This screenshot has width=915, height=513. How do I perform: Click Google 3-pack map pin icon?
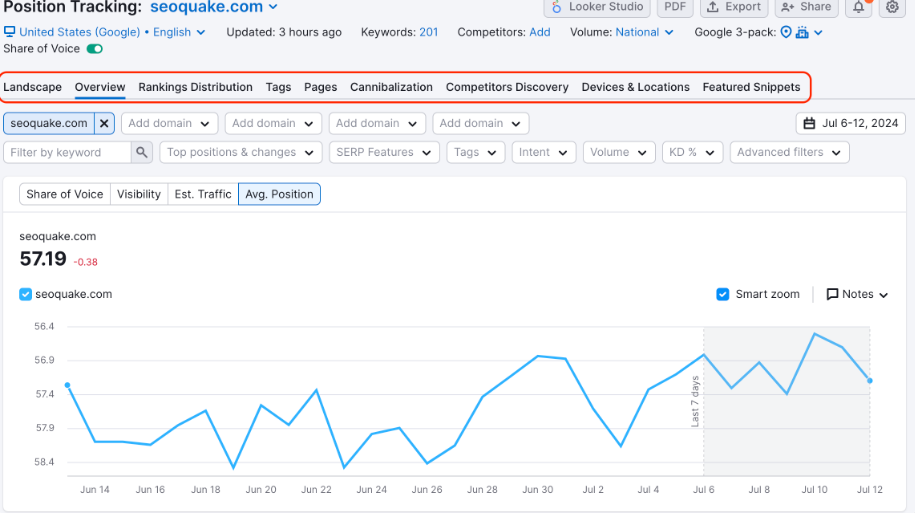point(786,32)
